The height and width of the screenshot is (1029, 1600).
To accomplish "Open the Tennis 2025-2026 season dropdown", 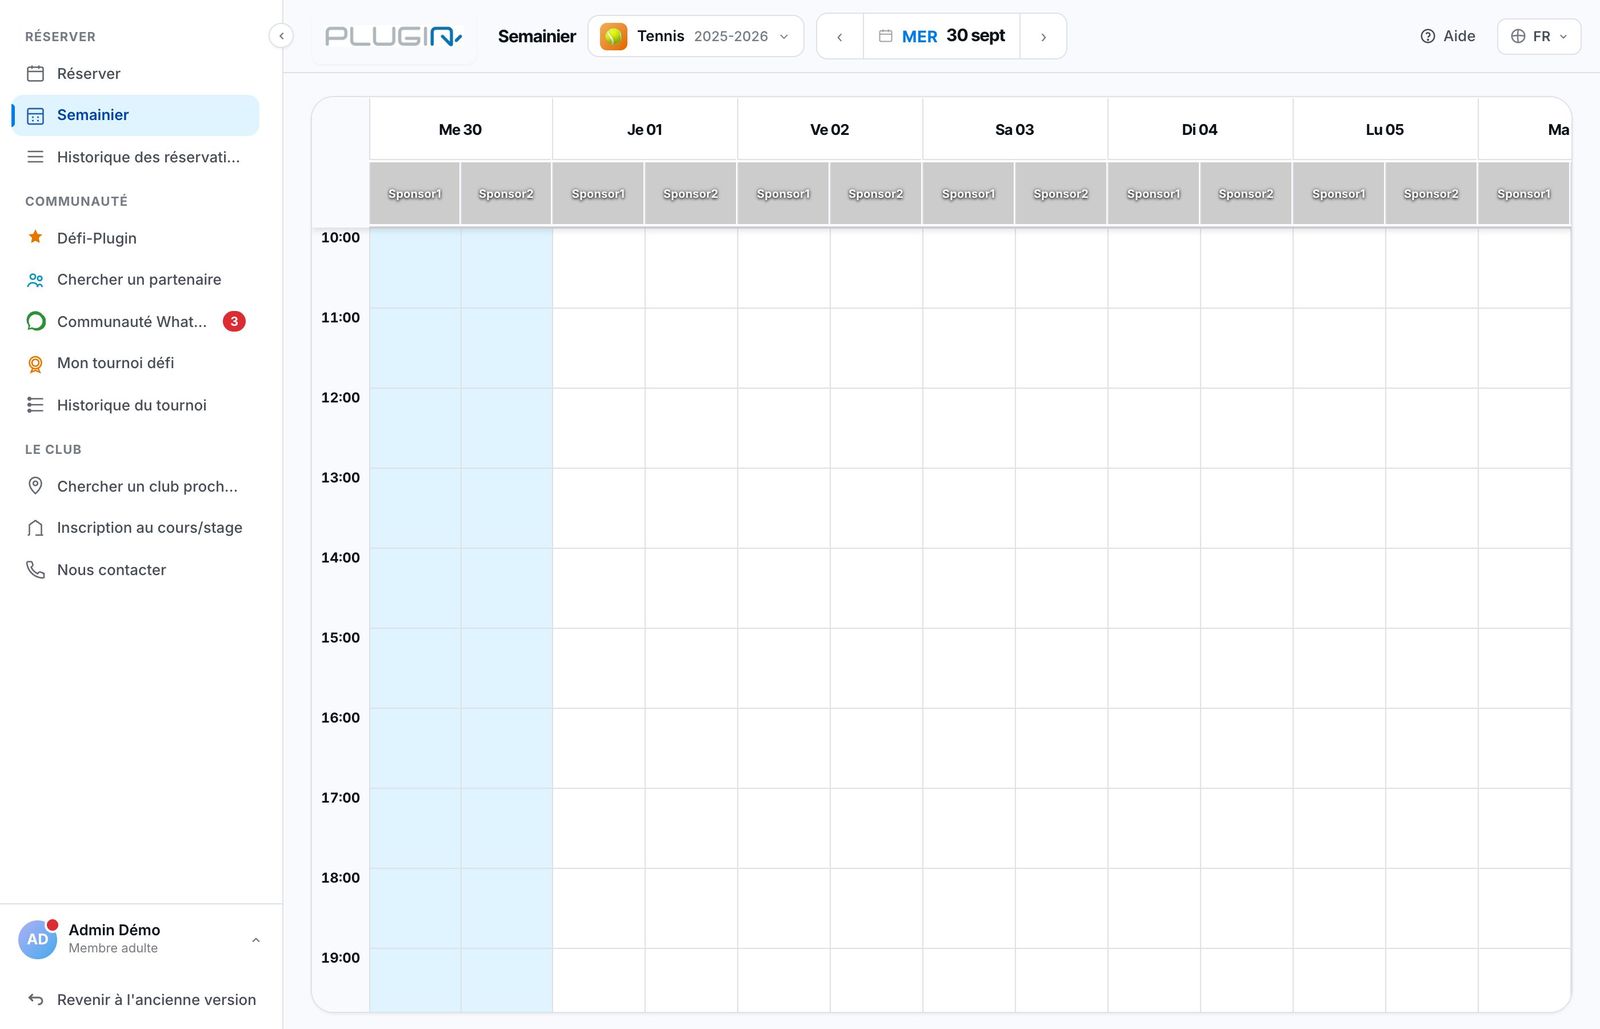I will coord(696,36).
